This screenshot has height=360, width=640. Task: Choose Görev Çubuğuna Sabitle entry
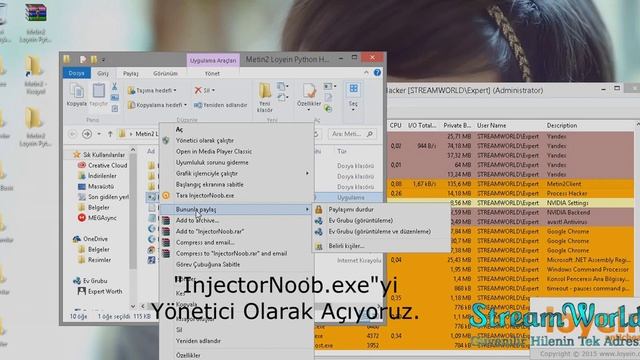pos(208,264)
